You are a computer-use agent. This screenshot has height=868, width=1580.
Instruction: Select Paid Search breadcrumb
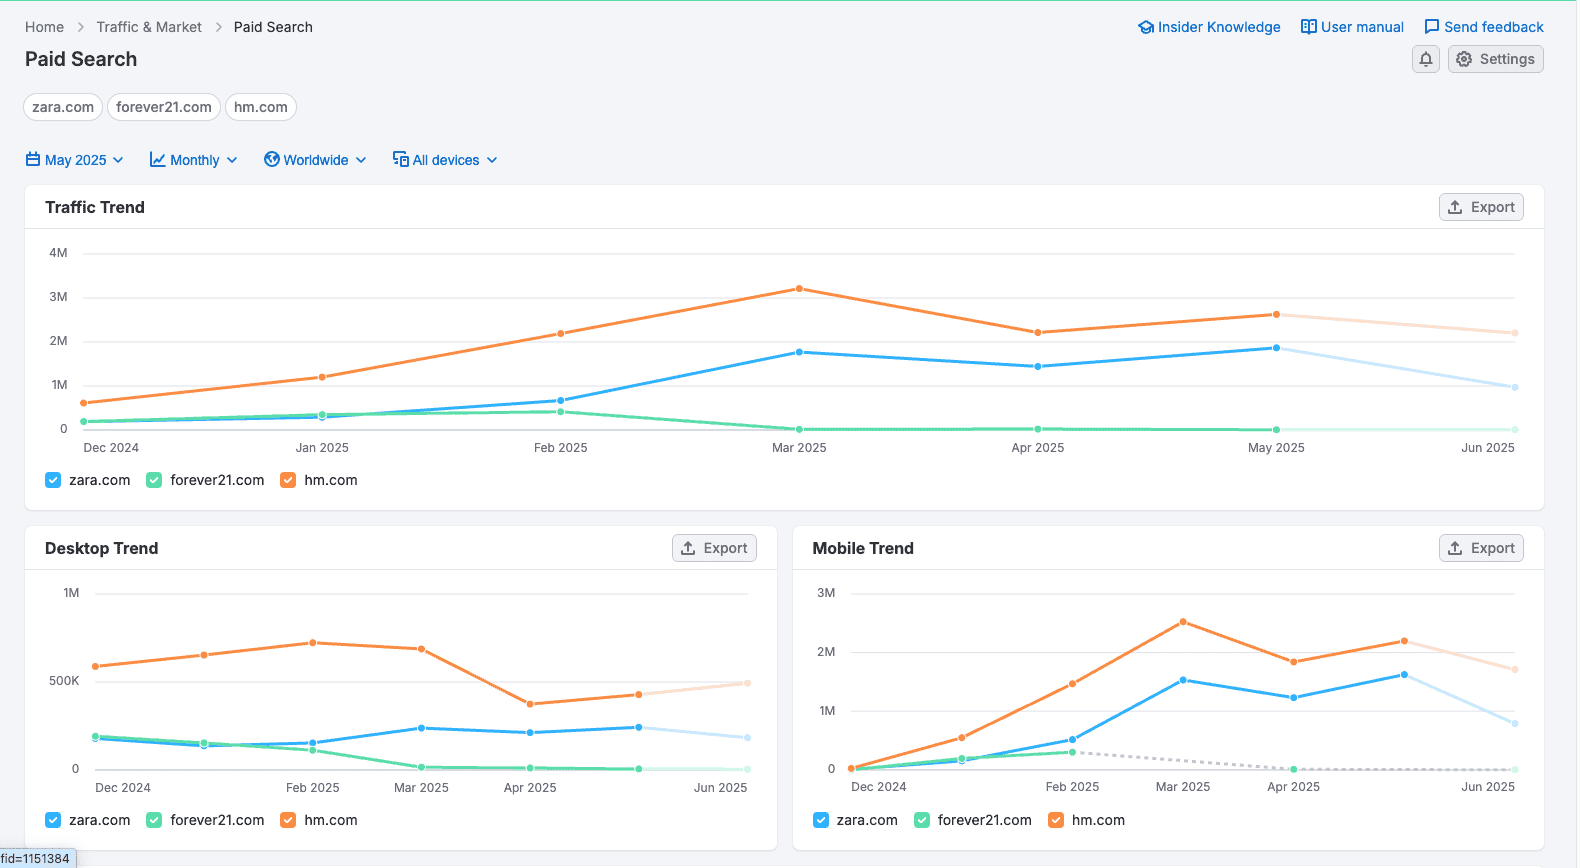(x=273, y=27)
